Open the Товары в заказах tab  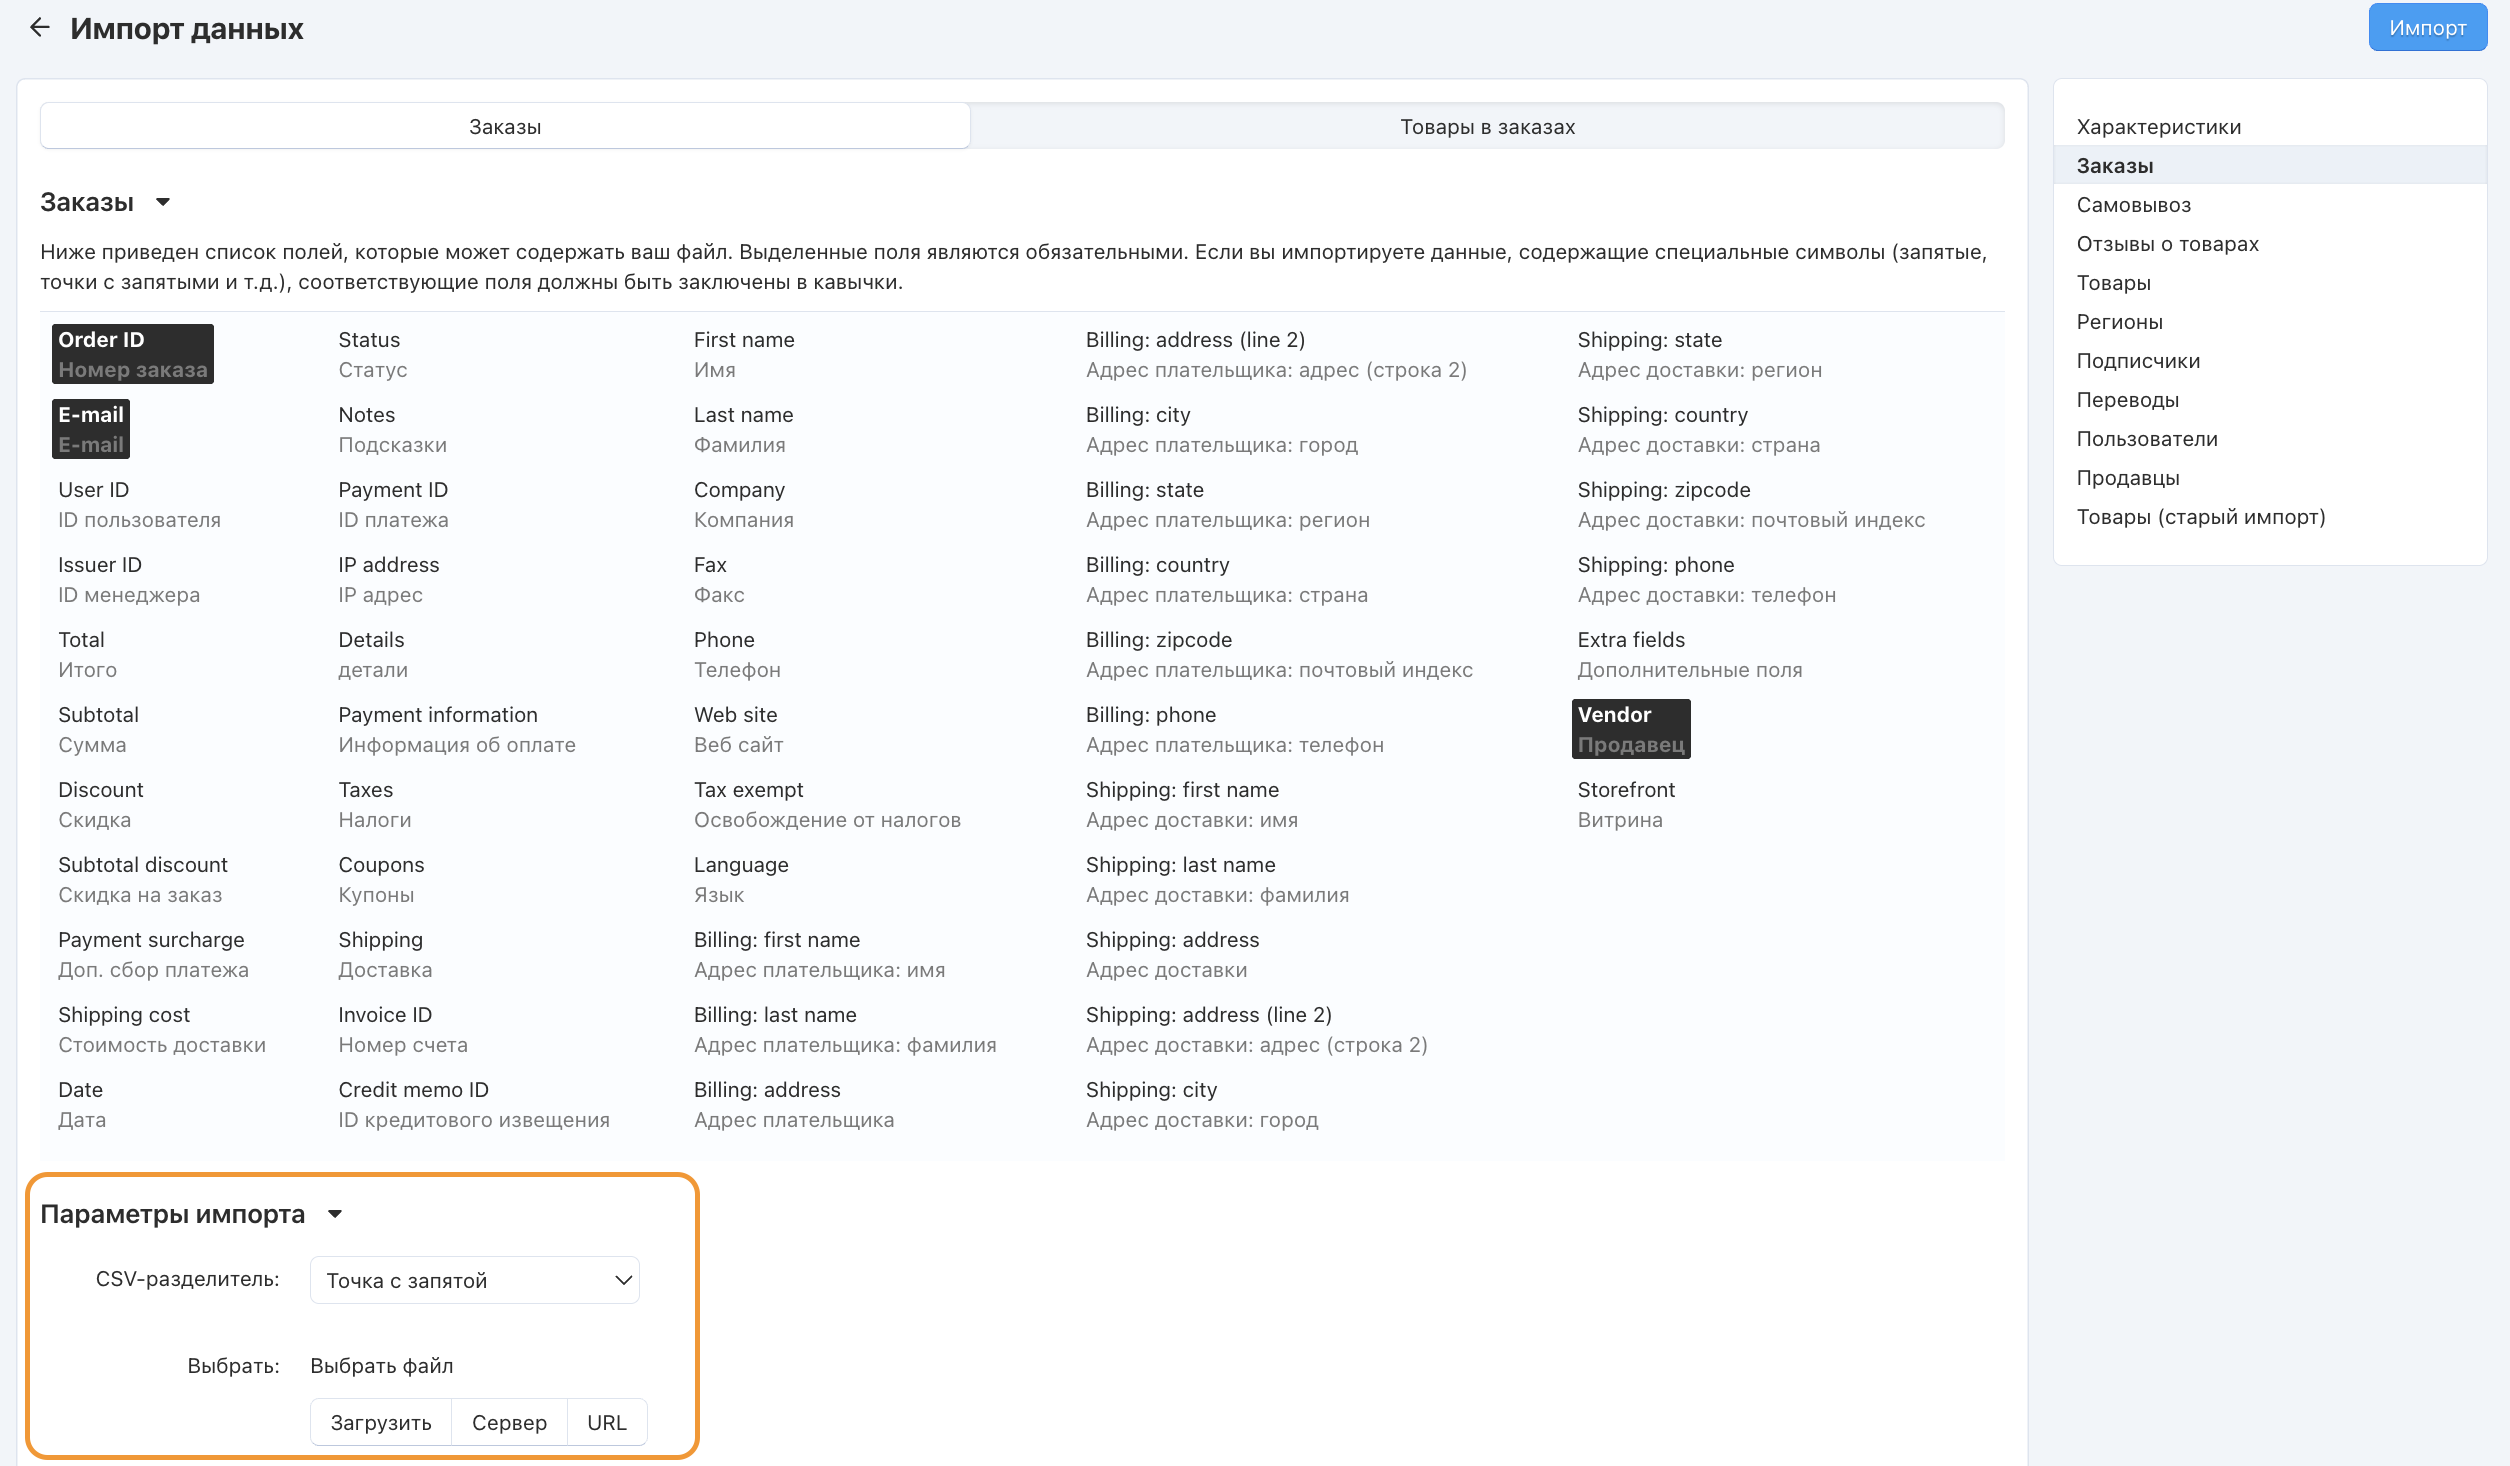(1486, 127)
